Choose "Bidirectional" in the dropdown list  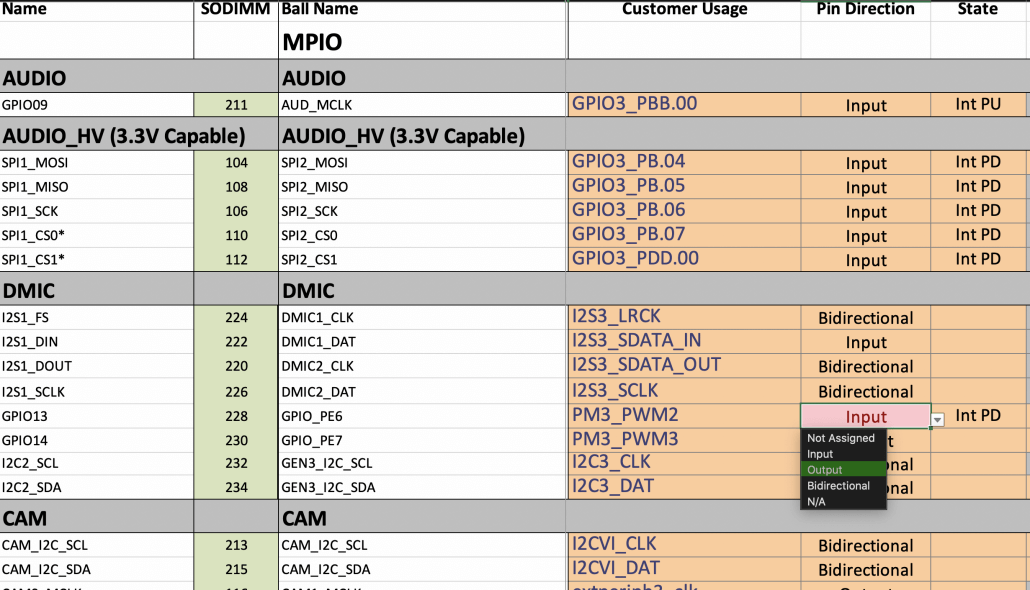click(x=843, y=486)
